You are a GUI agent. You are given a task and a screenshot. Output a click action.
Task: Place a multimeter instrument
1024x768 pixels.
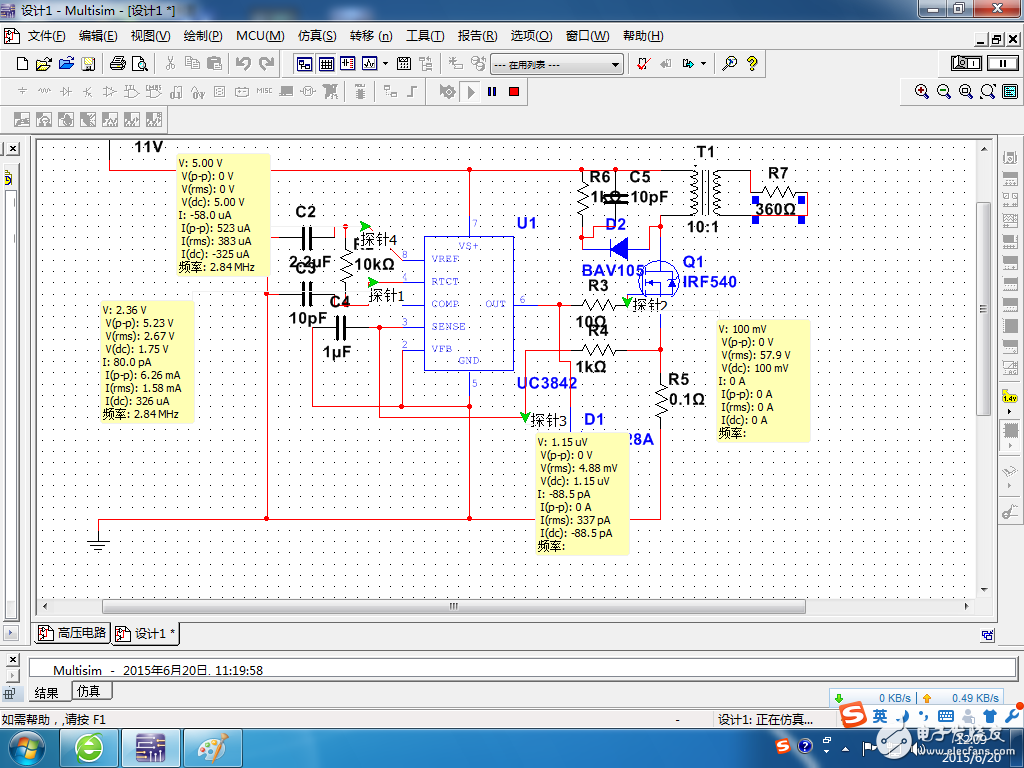point(1010,157)
